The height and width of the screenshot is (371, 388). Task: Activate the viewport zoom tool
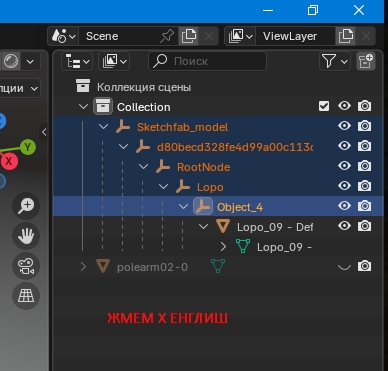pos(26,206)
